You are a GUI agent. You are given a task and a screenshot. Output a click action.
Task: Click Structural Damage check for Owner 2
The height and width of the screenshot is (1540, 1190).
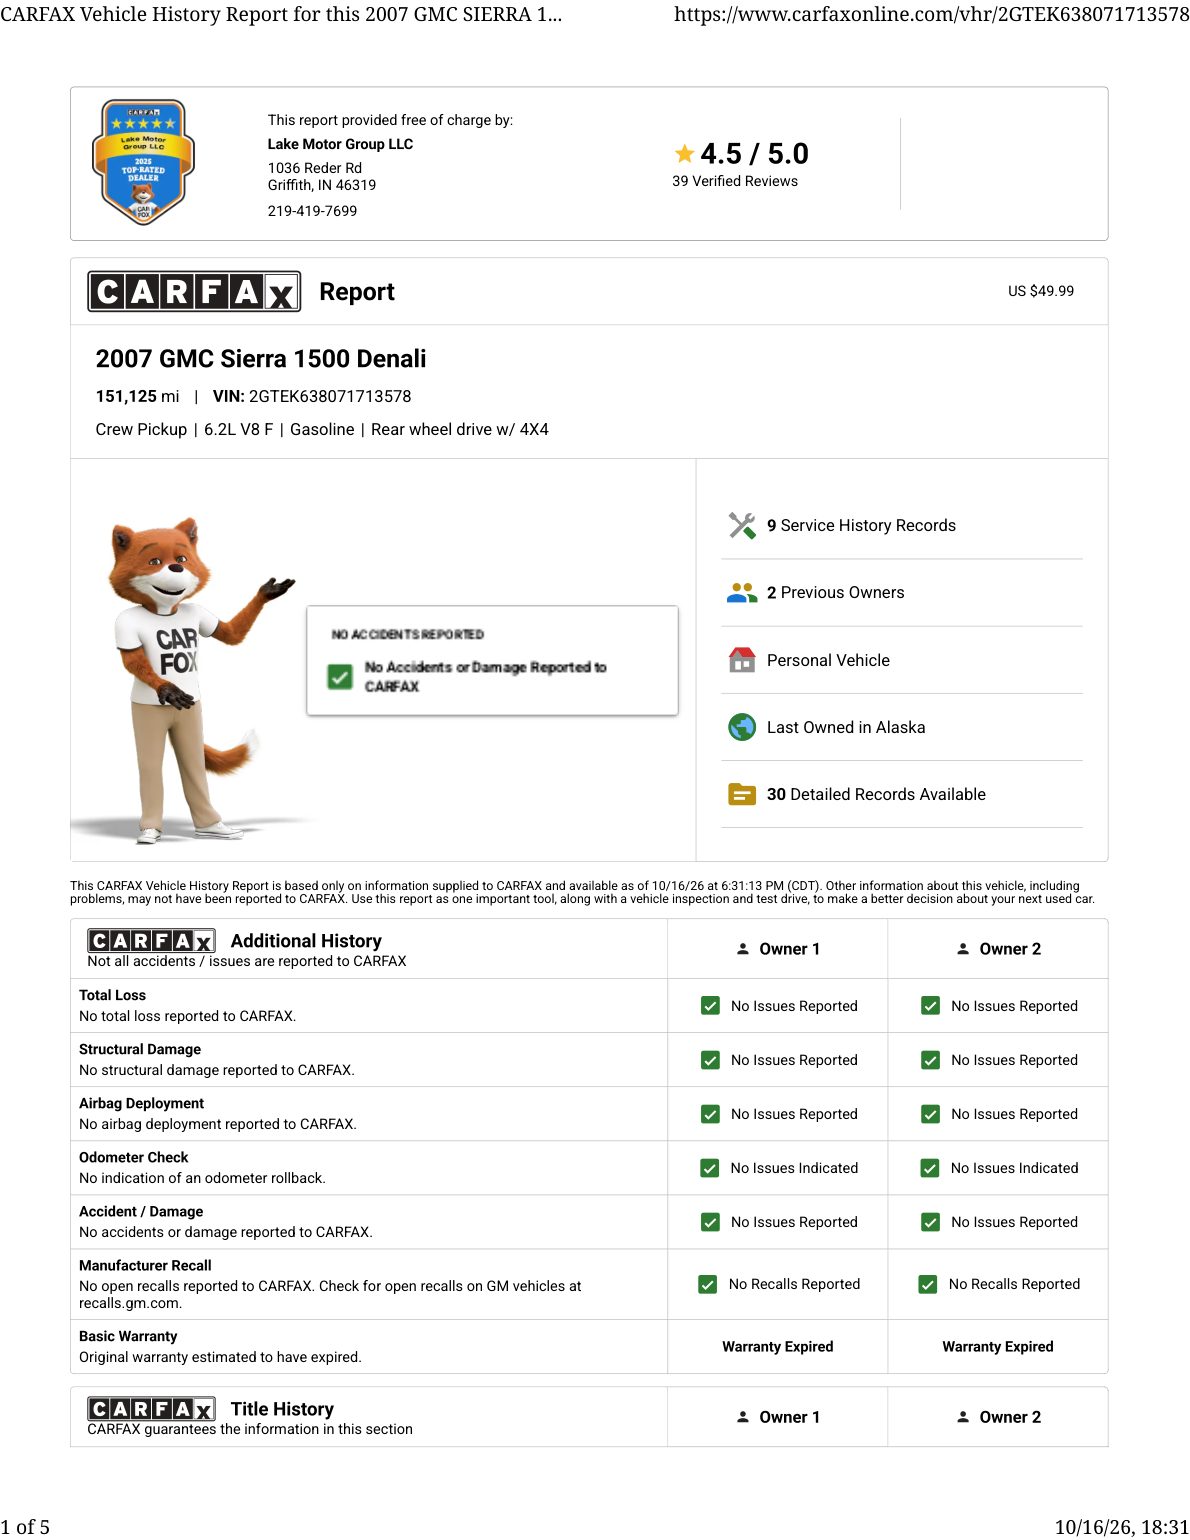coord(930,1060)
